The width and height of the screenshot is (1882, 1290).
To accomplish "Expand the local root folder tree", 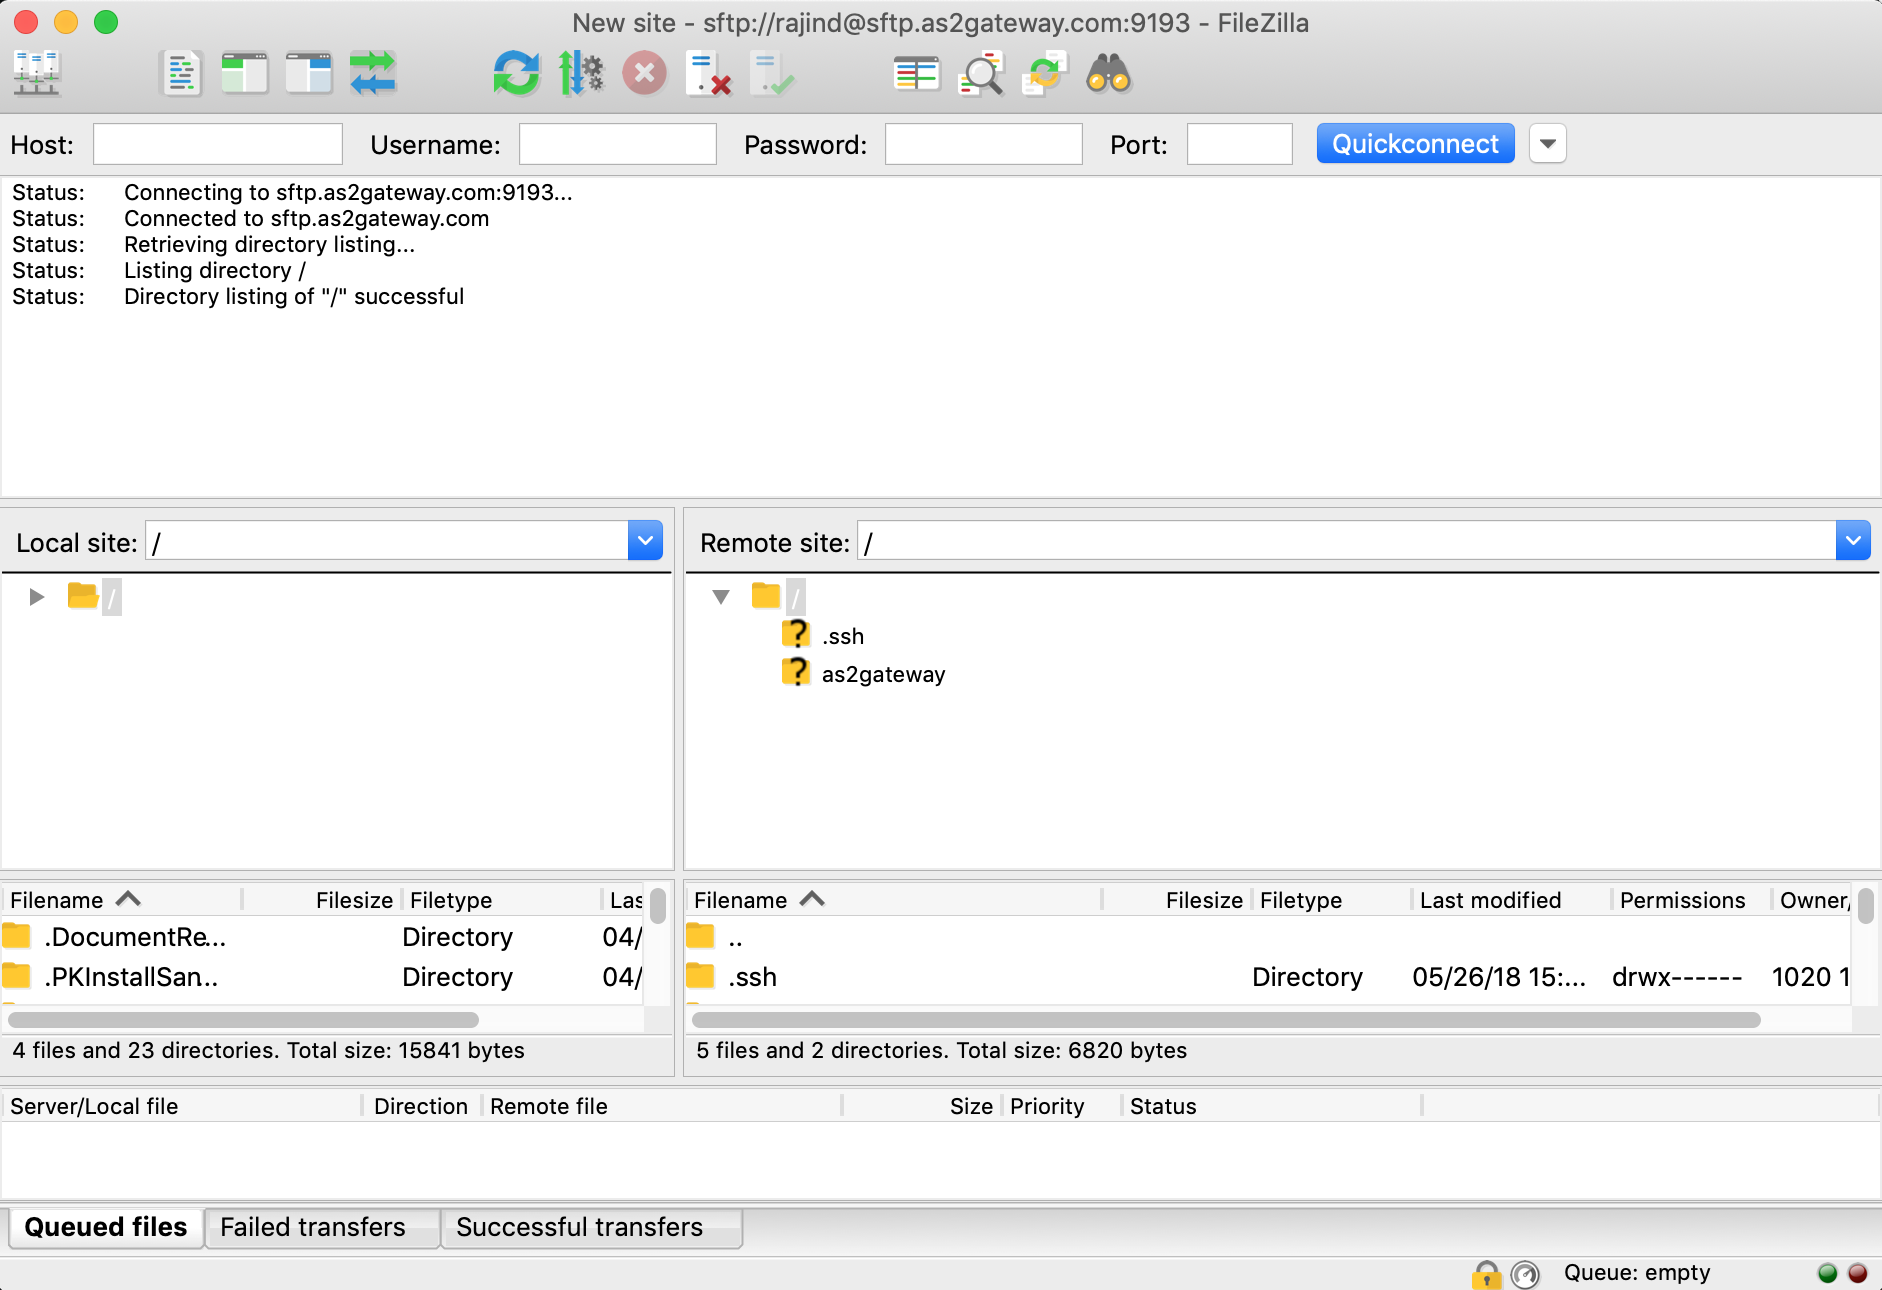I will [x=37, y=597].
